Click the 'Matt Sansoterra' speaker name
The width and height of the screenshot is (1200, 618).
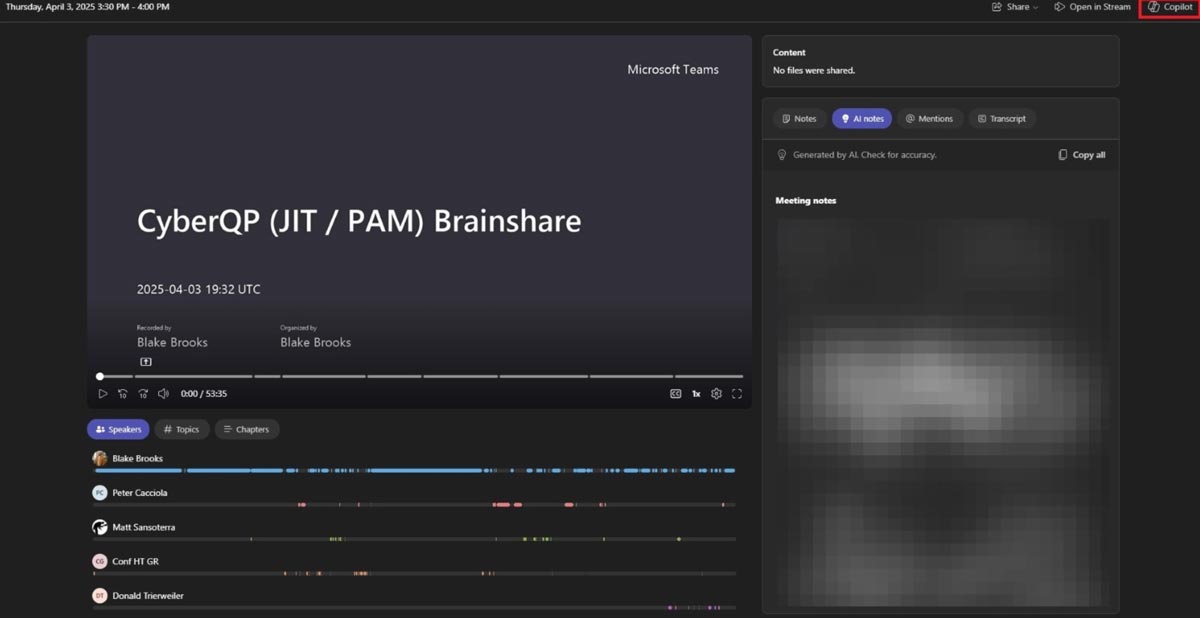point(144,527)
